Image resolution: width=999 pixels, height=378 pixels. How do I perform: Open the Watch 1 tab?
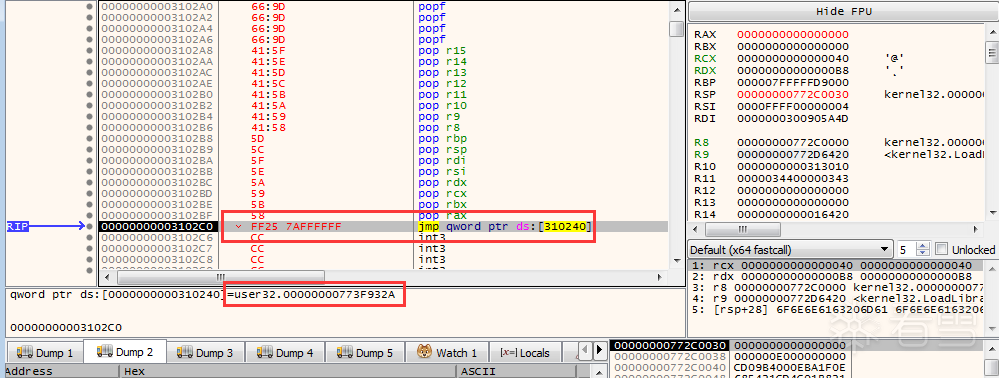click(447, 353)
